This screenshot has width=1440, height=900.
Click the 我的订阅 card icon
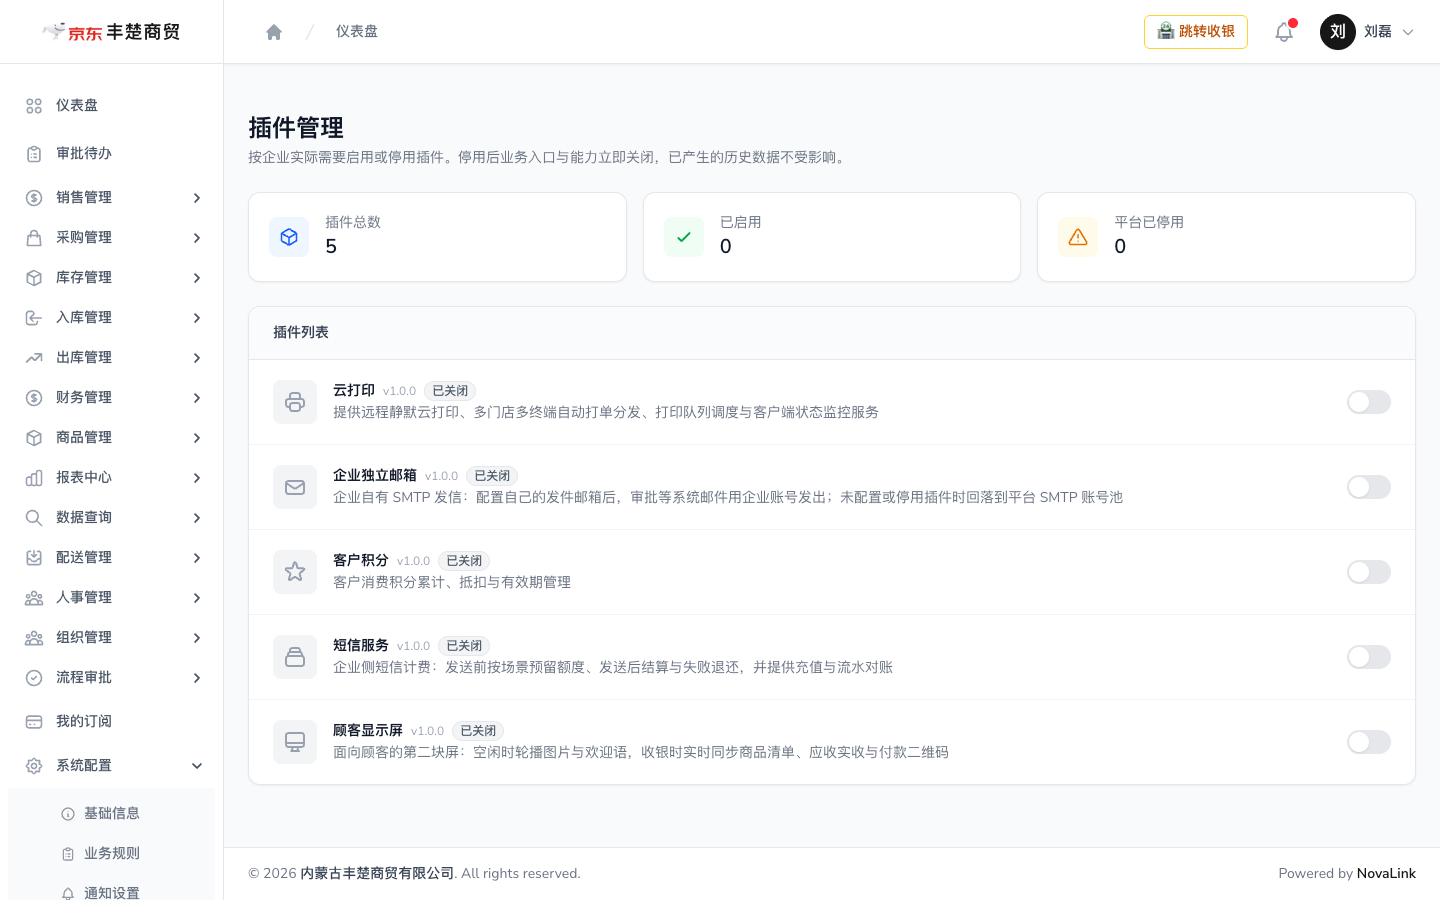coord(34,722)
